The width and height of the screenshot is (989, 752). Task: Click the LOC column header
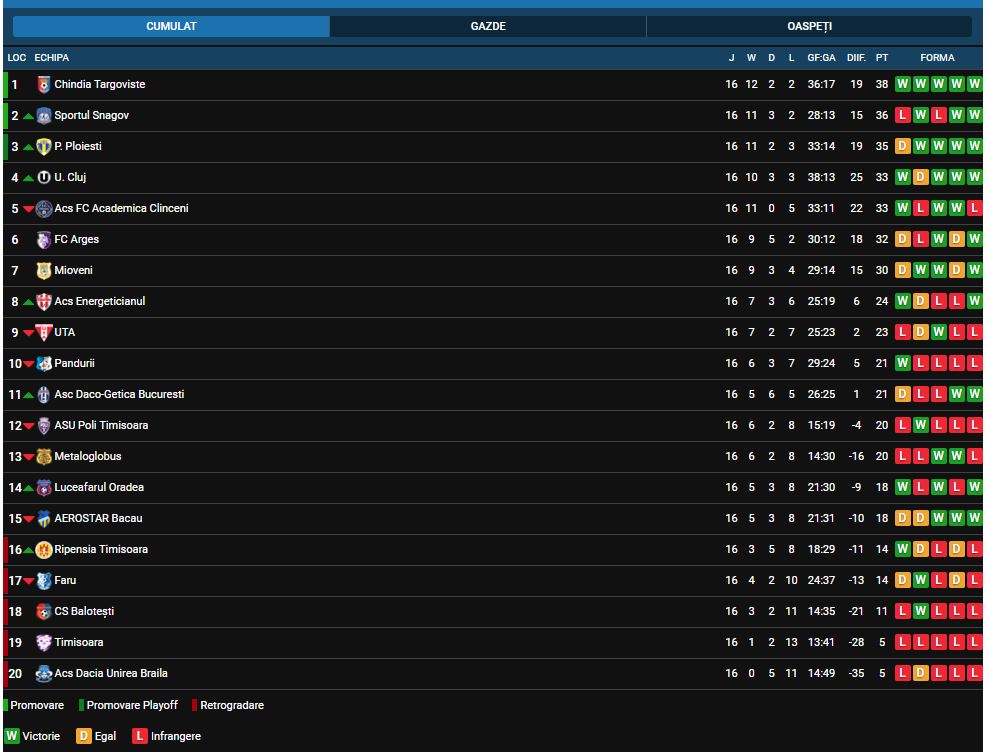(x=16, y=57)
